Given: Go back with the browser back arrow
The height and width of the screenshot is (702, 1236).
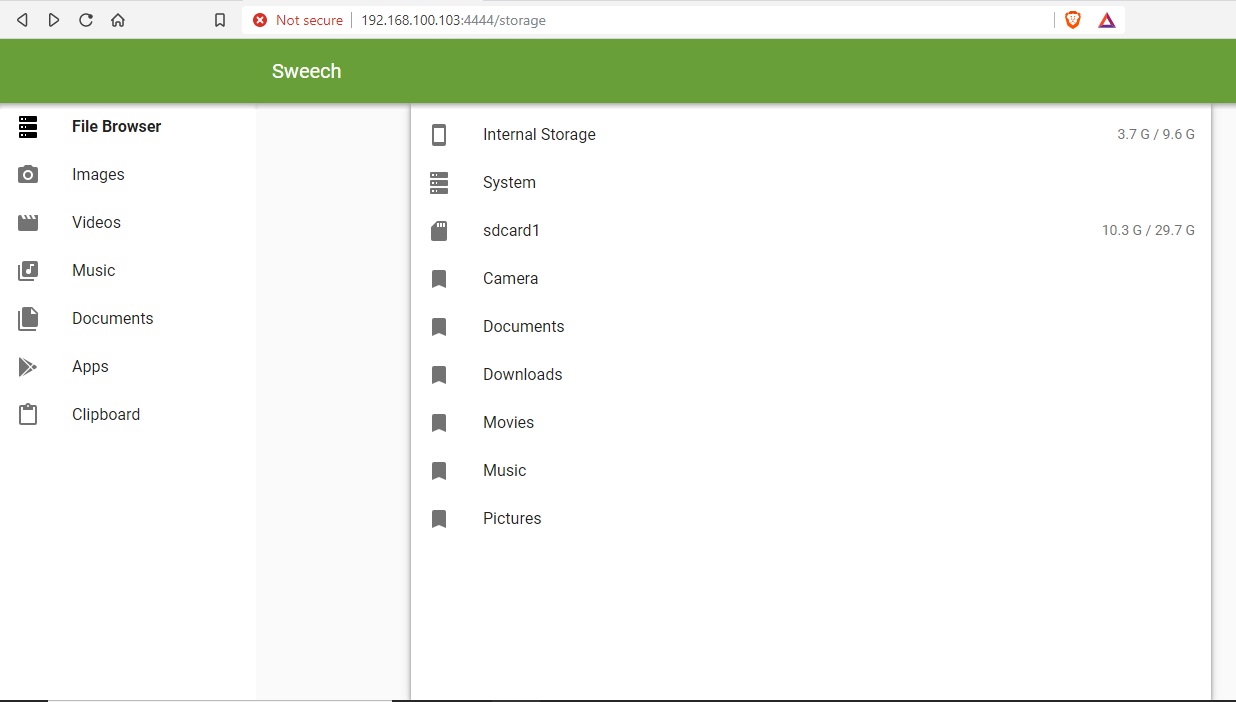Looking at the screenshot, I should (x=22, y=20).
